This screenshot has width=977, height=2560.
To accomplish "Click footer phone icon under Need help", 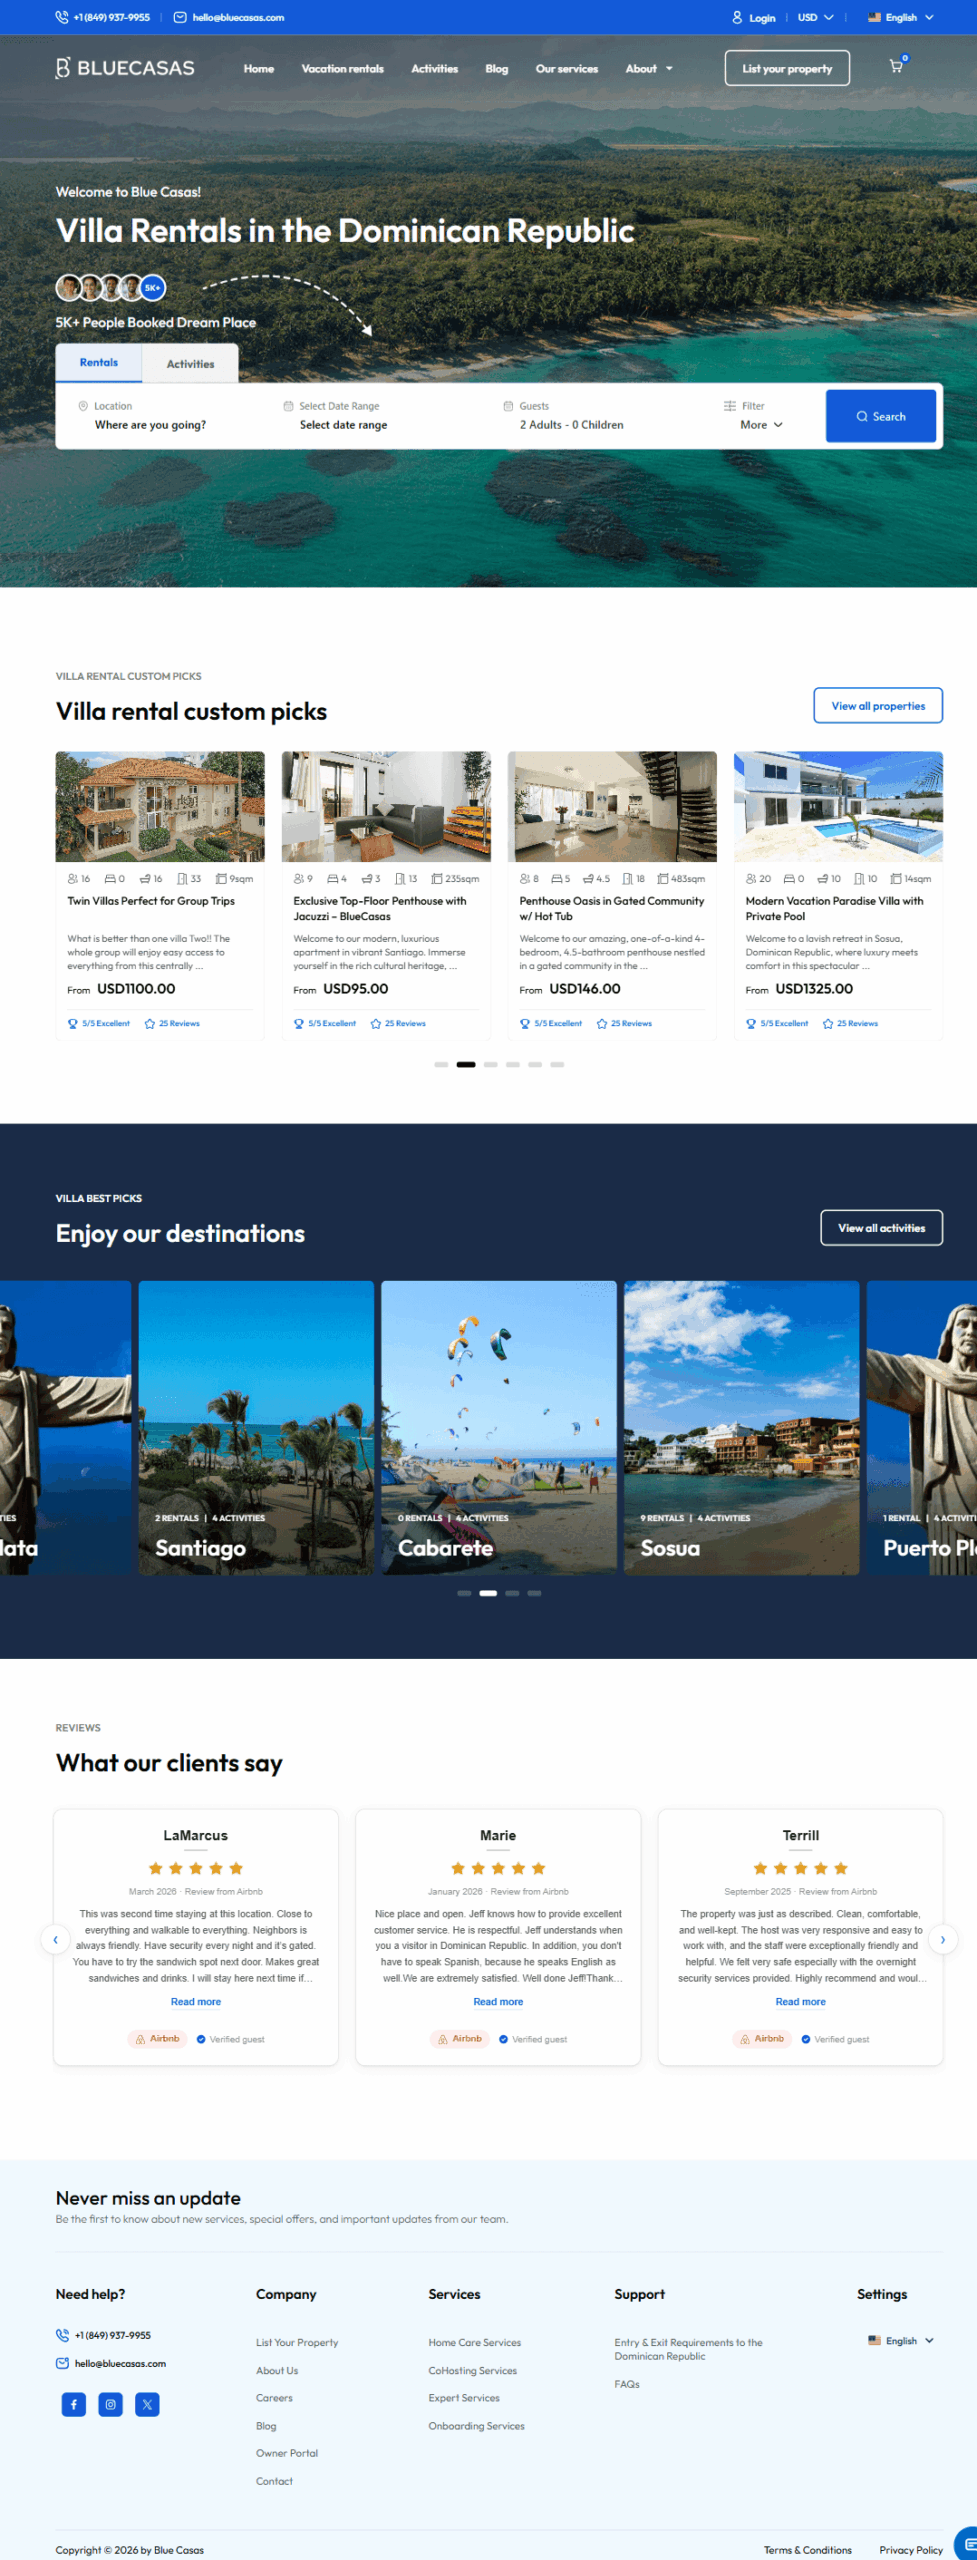I will coord(62,2335).
